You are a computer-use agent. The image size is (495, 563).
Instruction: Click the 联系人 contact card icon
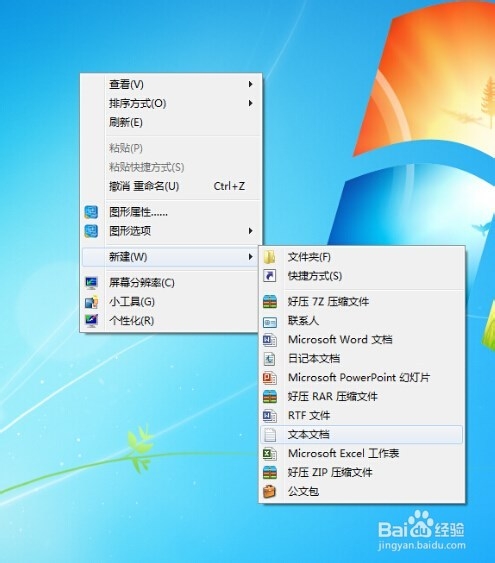pyautogui.click(x=270, y=322)
